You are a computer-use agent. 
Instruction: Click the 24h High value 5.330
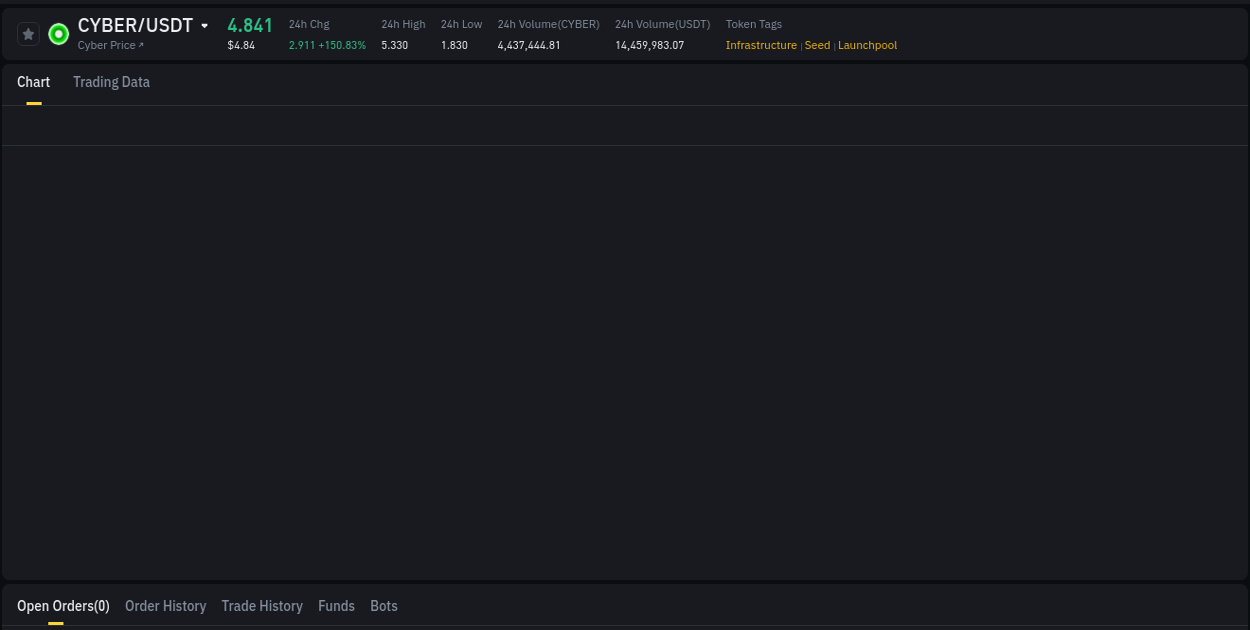[x=392, y=45]
